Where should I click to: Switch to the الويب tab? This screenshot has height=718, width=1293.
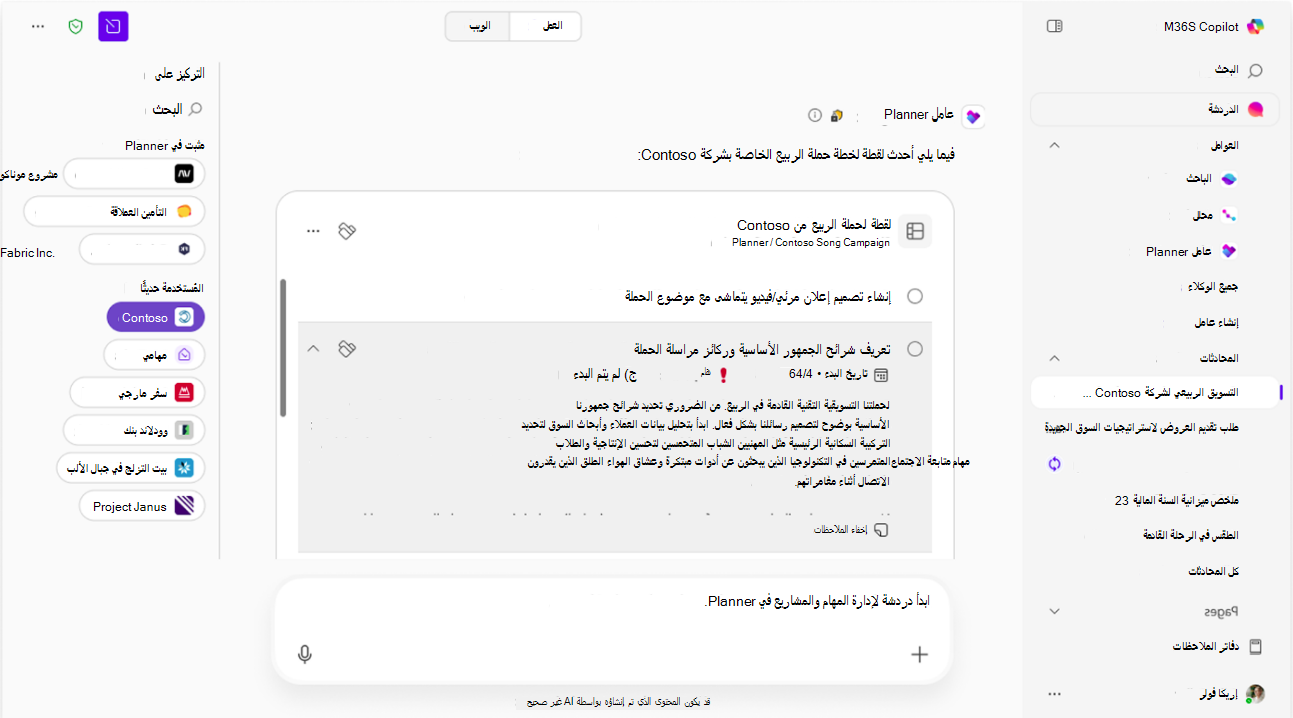coord(479,26)
